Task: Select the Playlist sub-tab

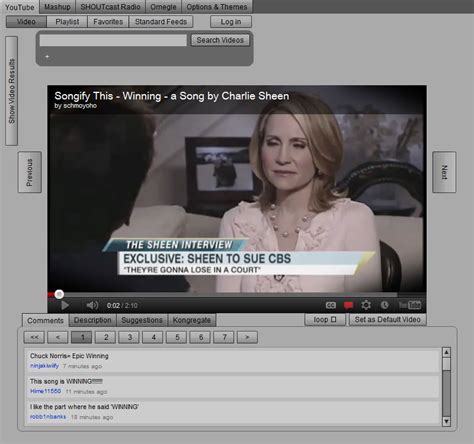Action: pyautogui.click(x=67, y=22)
